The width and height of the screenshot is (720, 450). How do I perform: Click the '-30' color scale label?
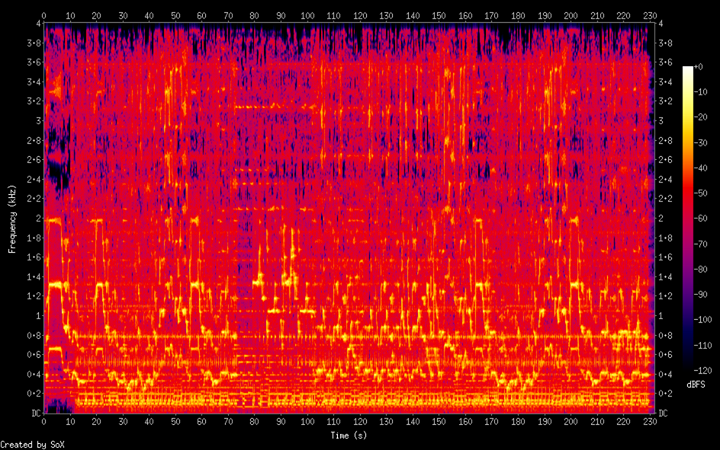click(700, 143)
